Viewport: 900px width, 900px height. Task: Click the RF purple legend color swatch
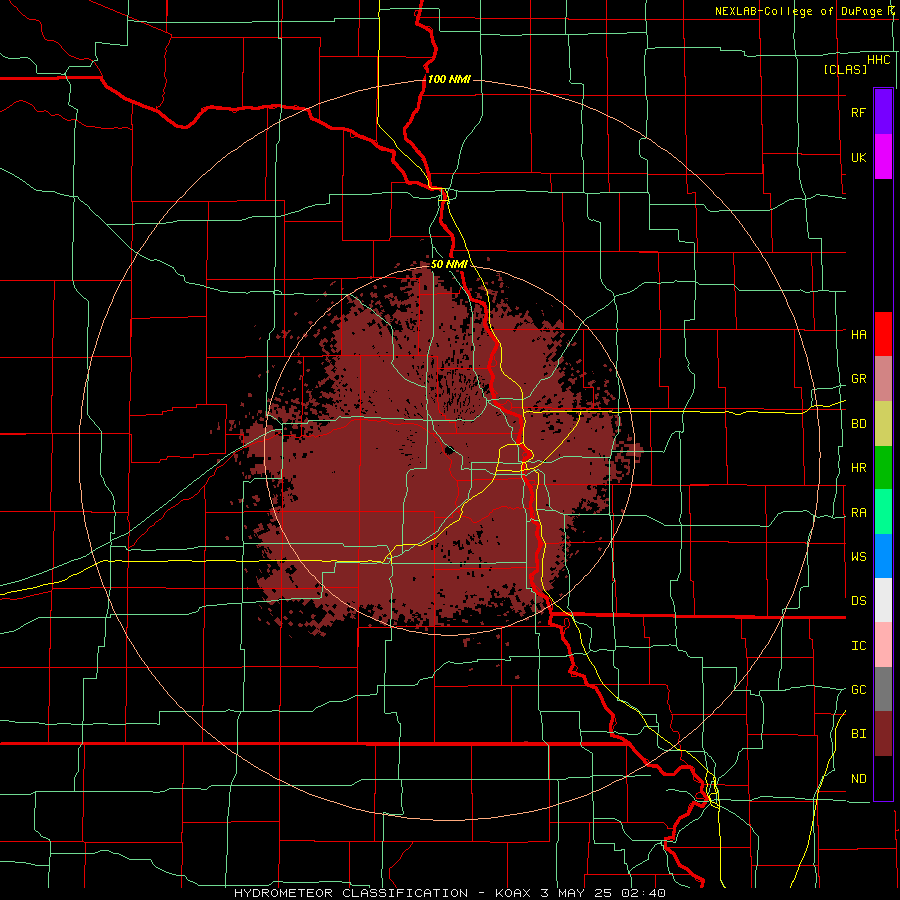coord(883,112)
